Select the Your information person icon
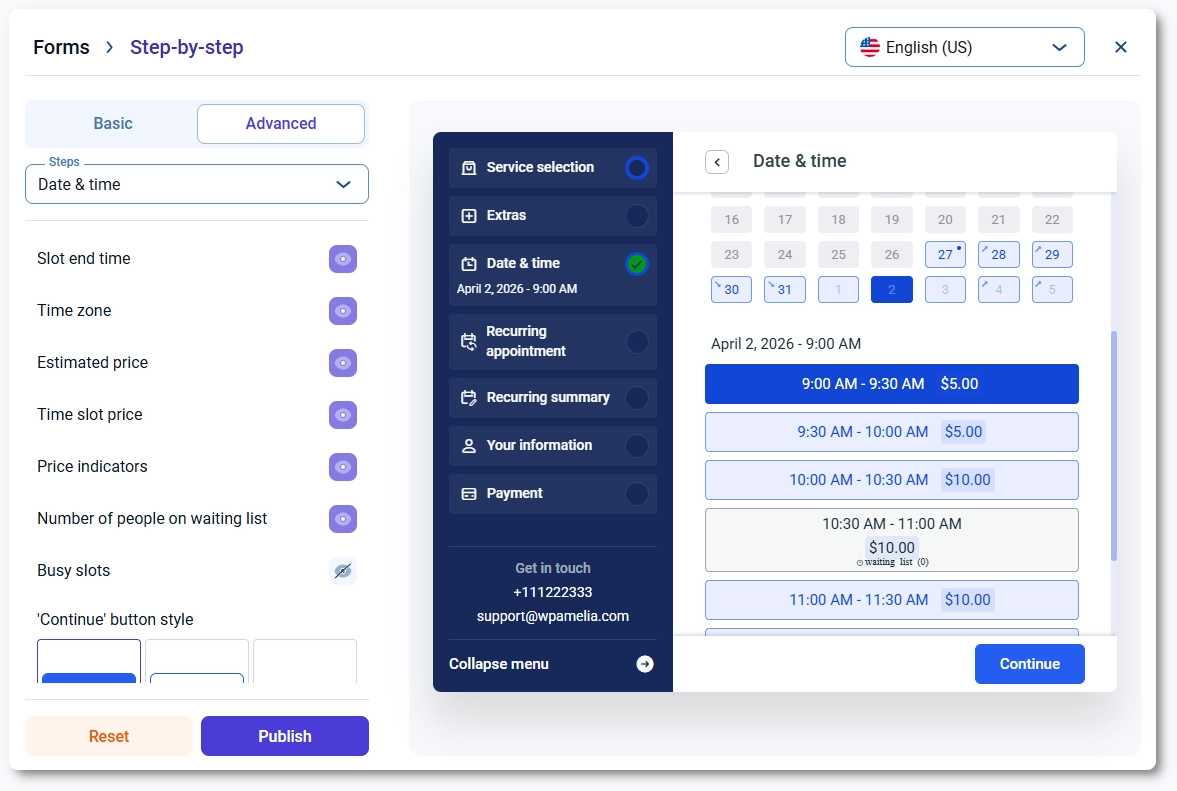This screenshot has height=791, width=1177. click(x=468, y=445)
